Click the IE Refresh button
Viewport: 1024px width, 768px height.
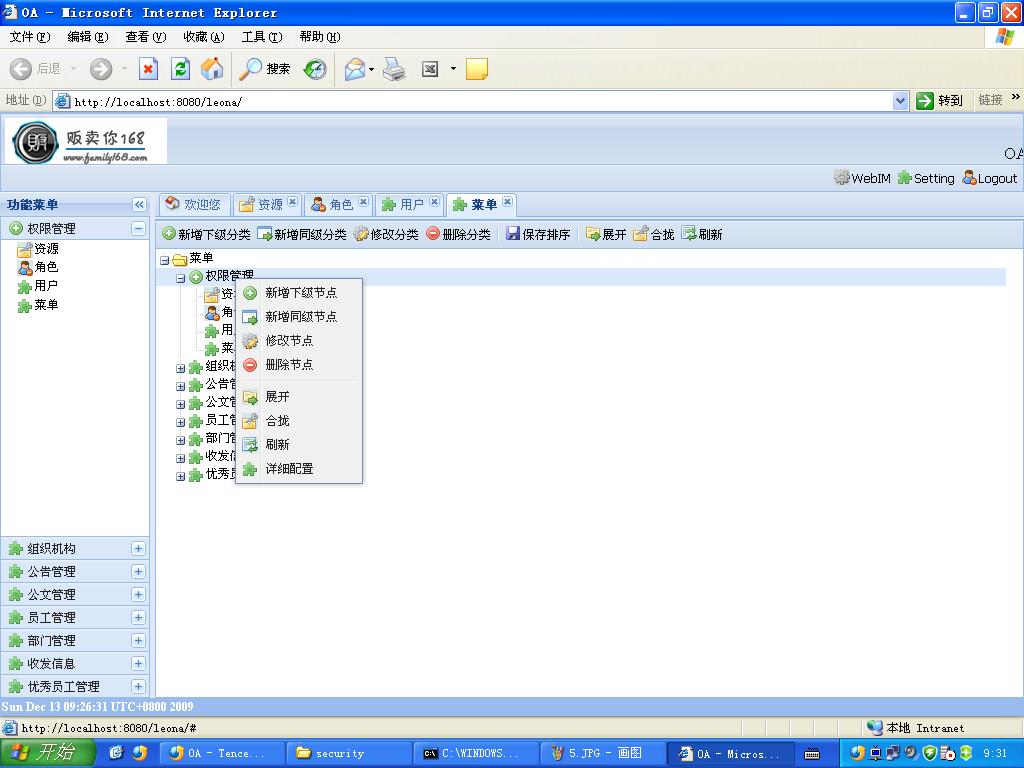coord(180,69)
